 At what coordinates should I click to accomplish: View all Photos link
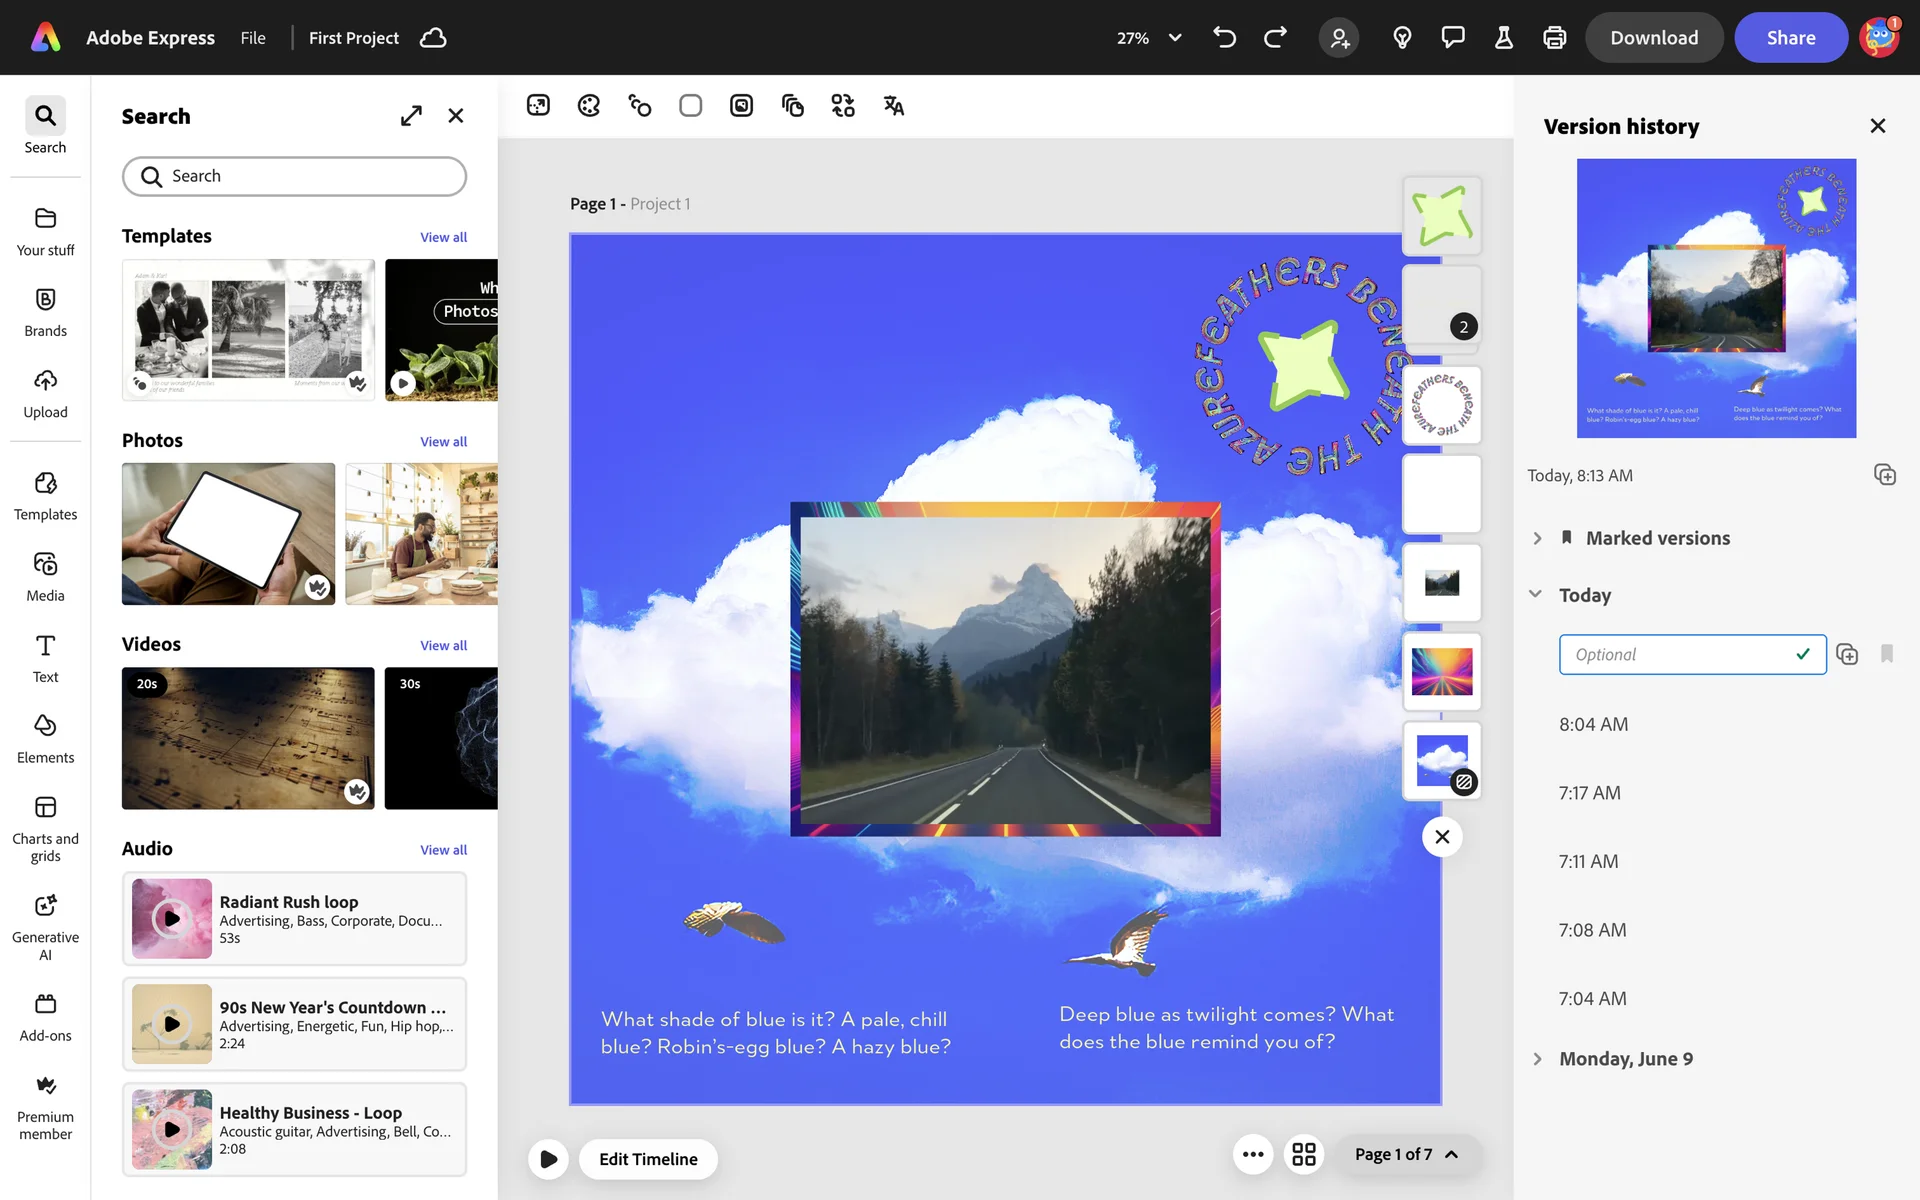point(443,442)
